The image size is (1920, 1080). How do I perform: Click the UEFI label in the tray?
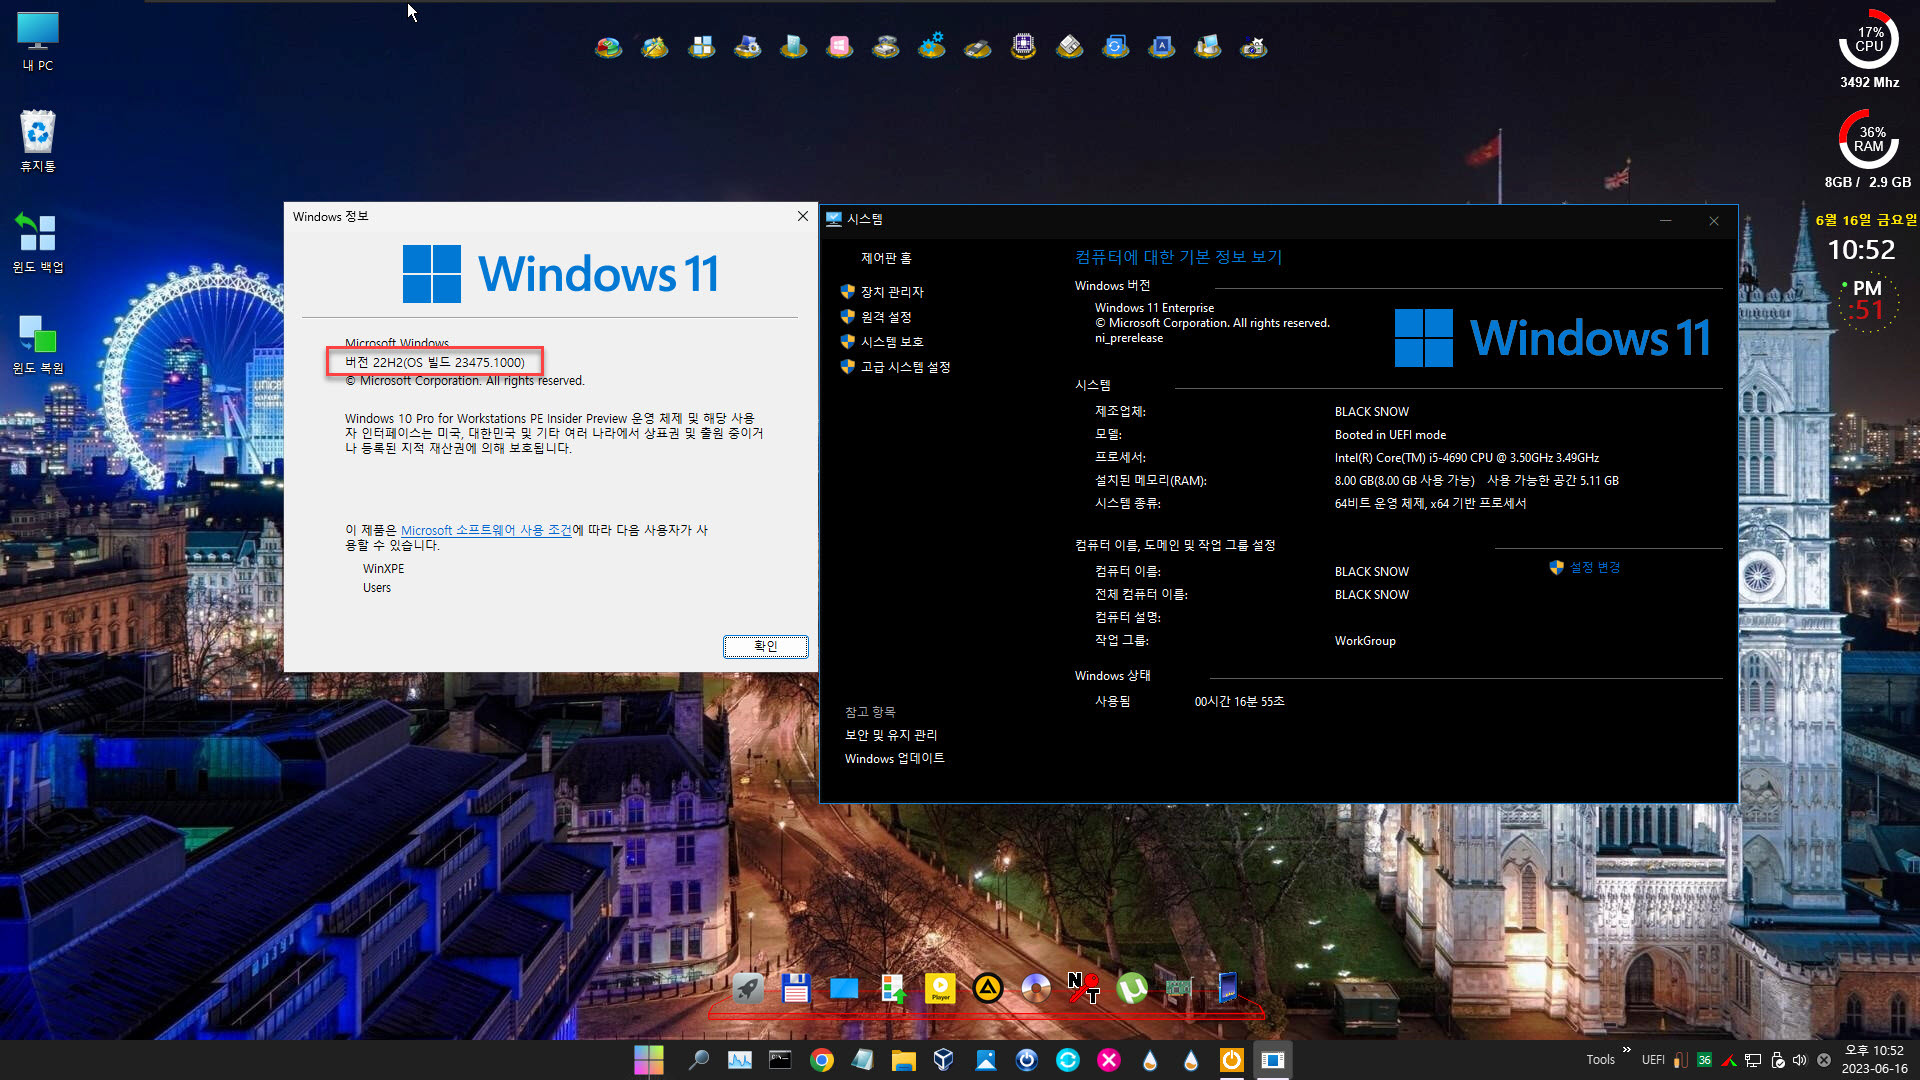tap(1653, 1060)
